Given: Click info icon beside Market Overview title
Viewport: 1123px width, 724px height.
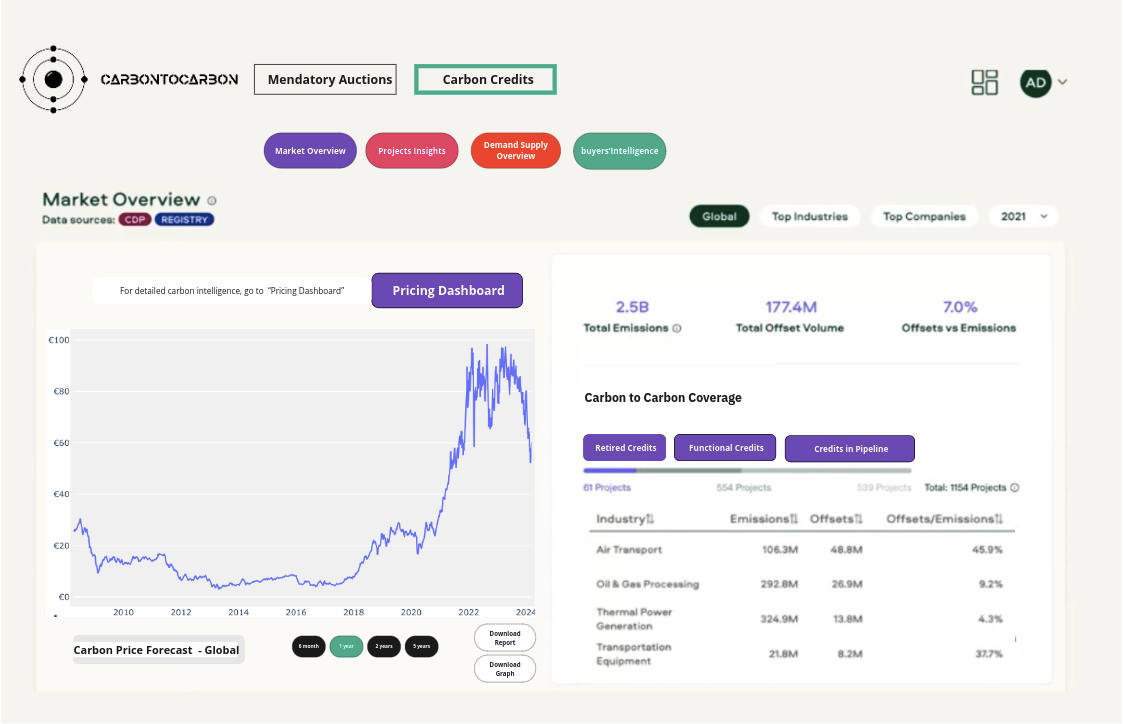Looking at the screenshot, I should pos(212,200).
